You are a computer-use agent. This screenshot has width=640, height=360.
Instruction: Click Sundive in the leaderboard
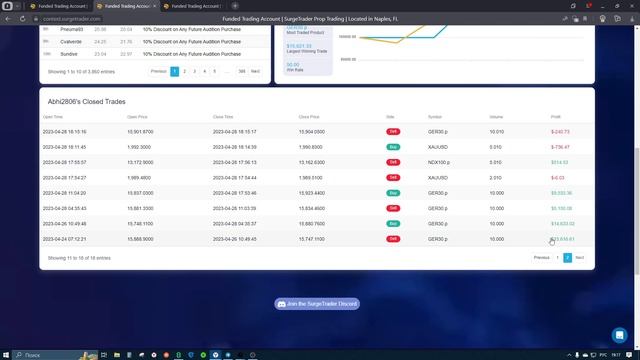tap(69, 54)
